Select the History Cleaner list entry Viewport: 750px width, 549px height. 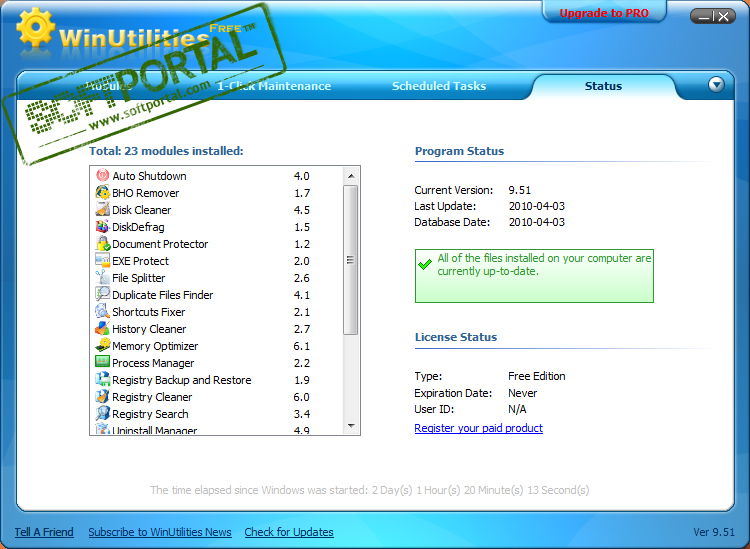point(149,329)
